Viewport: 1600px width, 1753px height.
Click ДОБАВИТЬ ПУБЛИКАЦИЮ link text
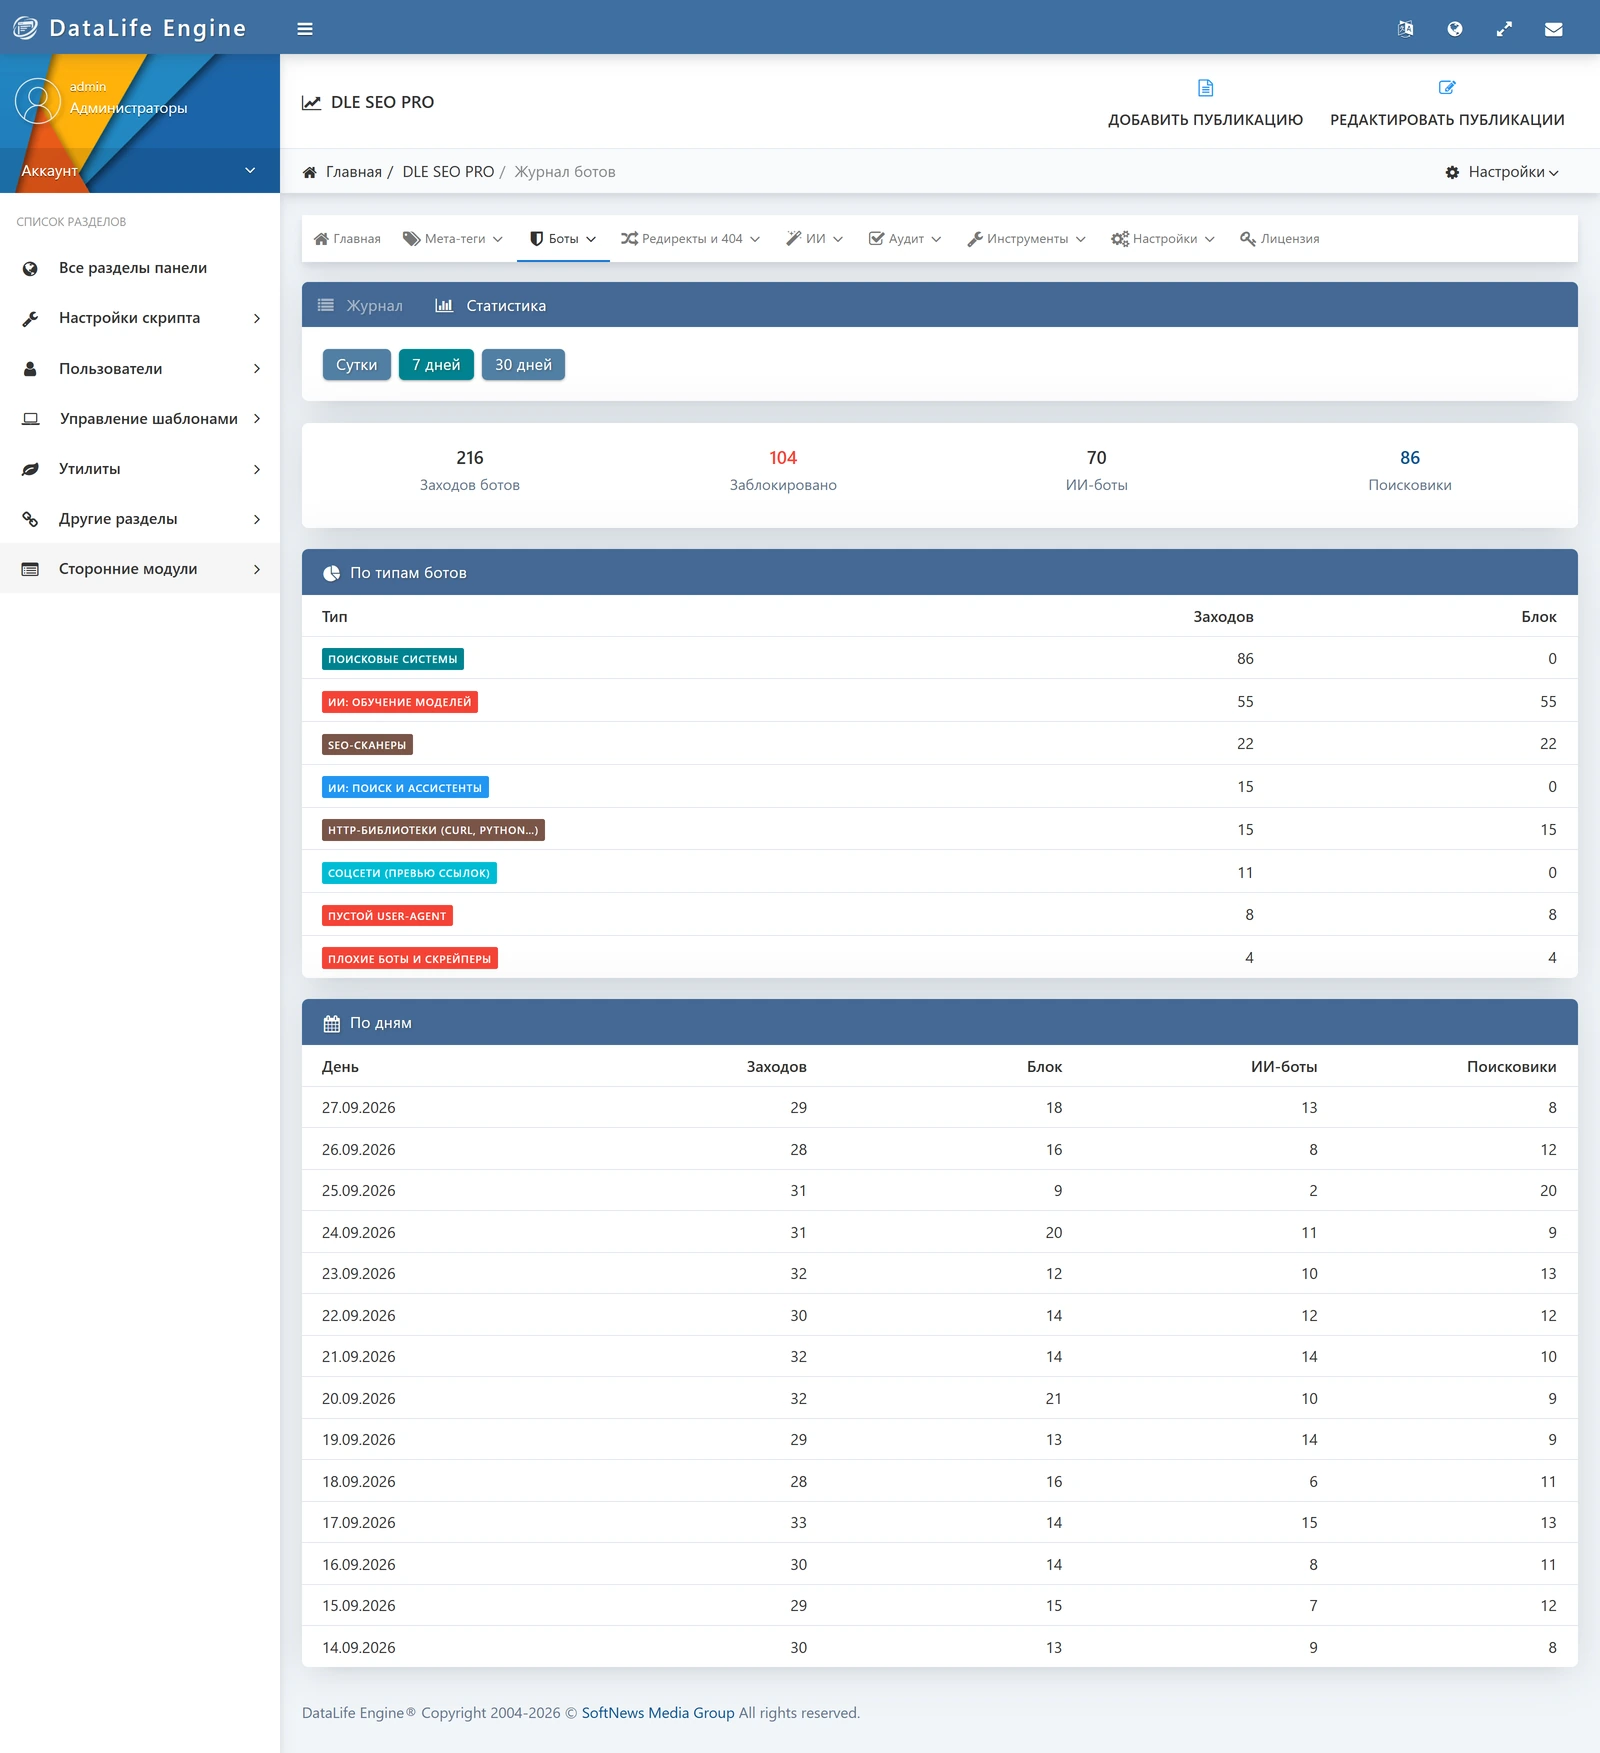click(x=1205, y=120)
